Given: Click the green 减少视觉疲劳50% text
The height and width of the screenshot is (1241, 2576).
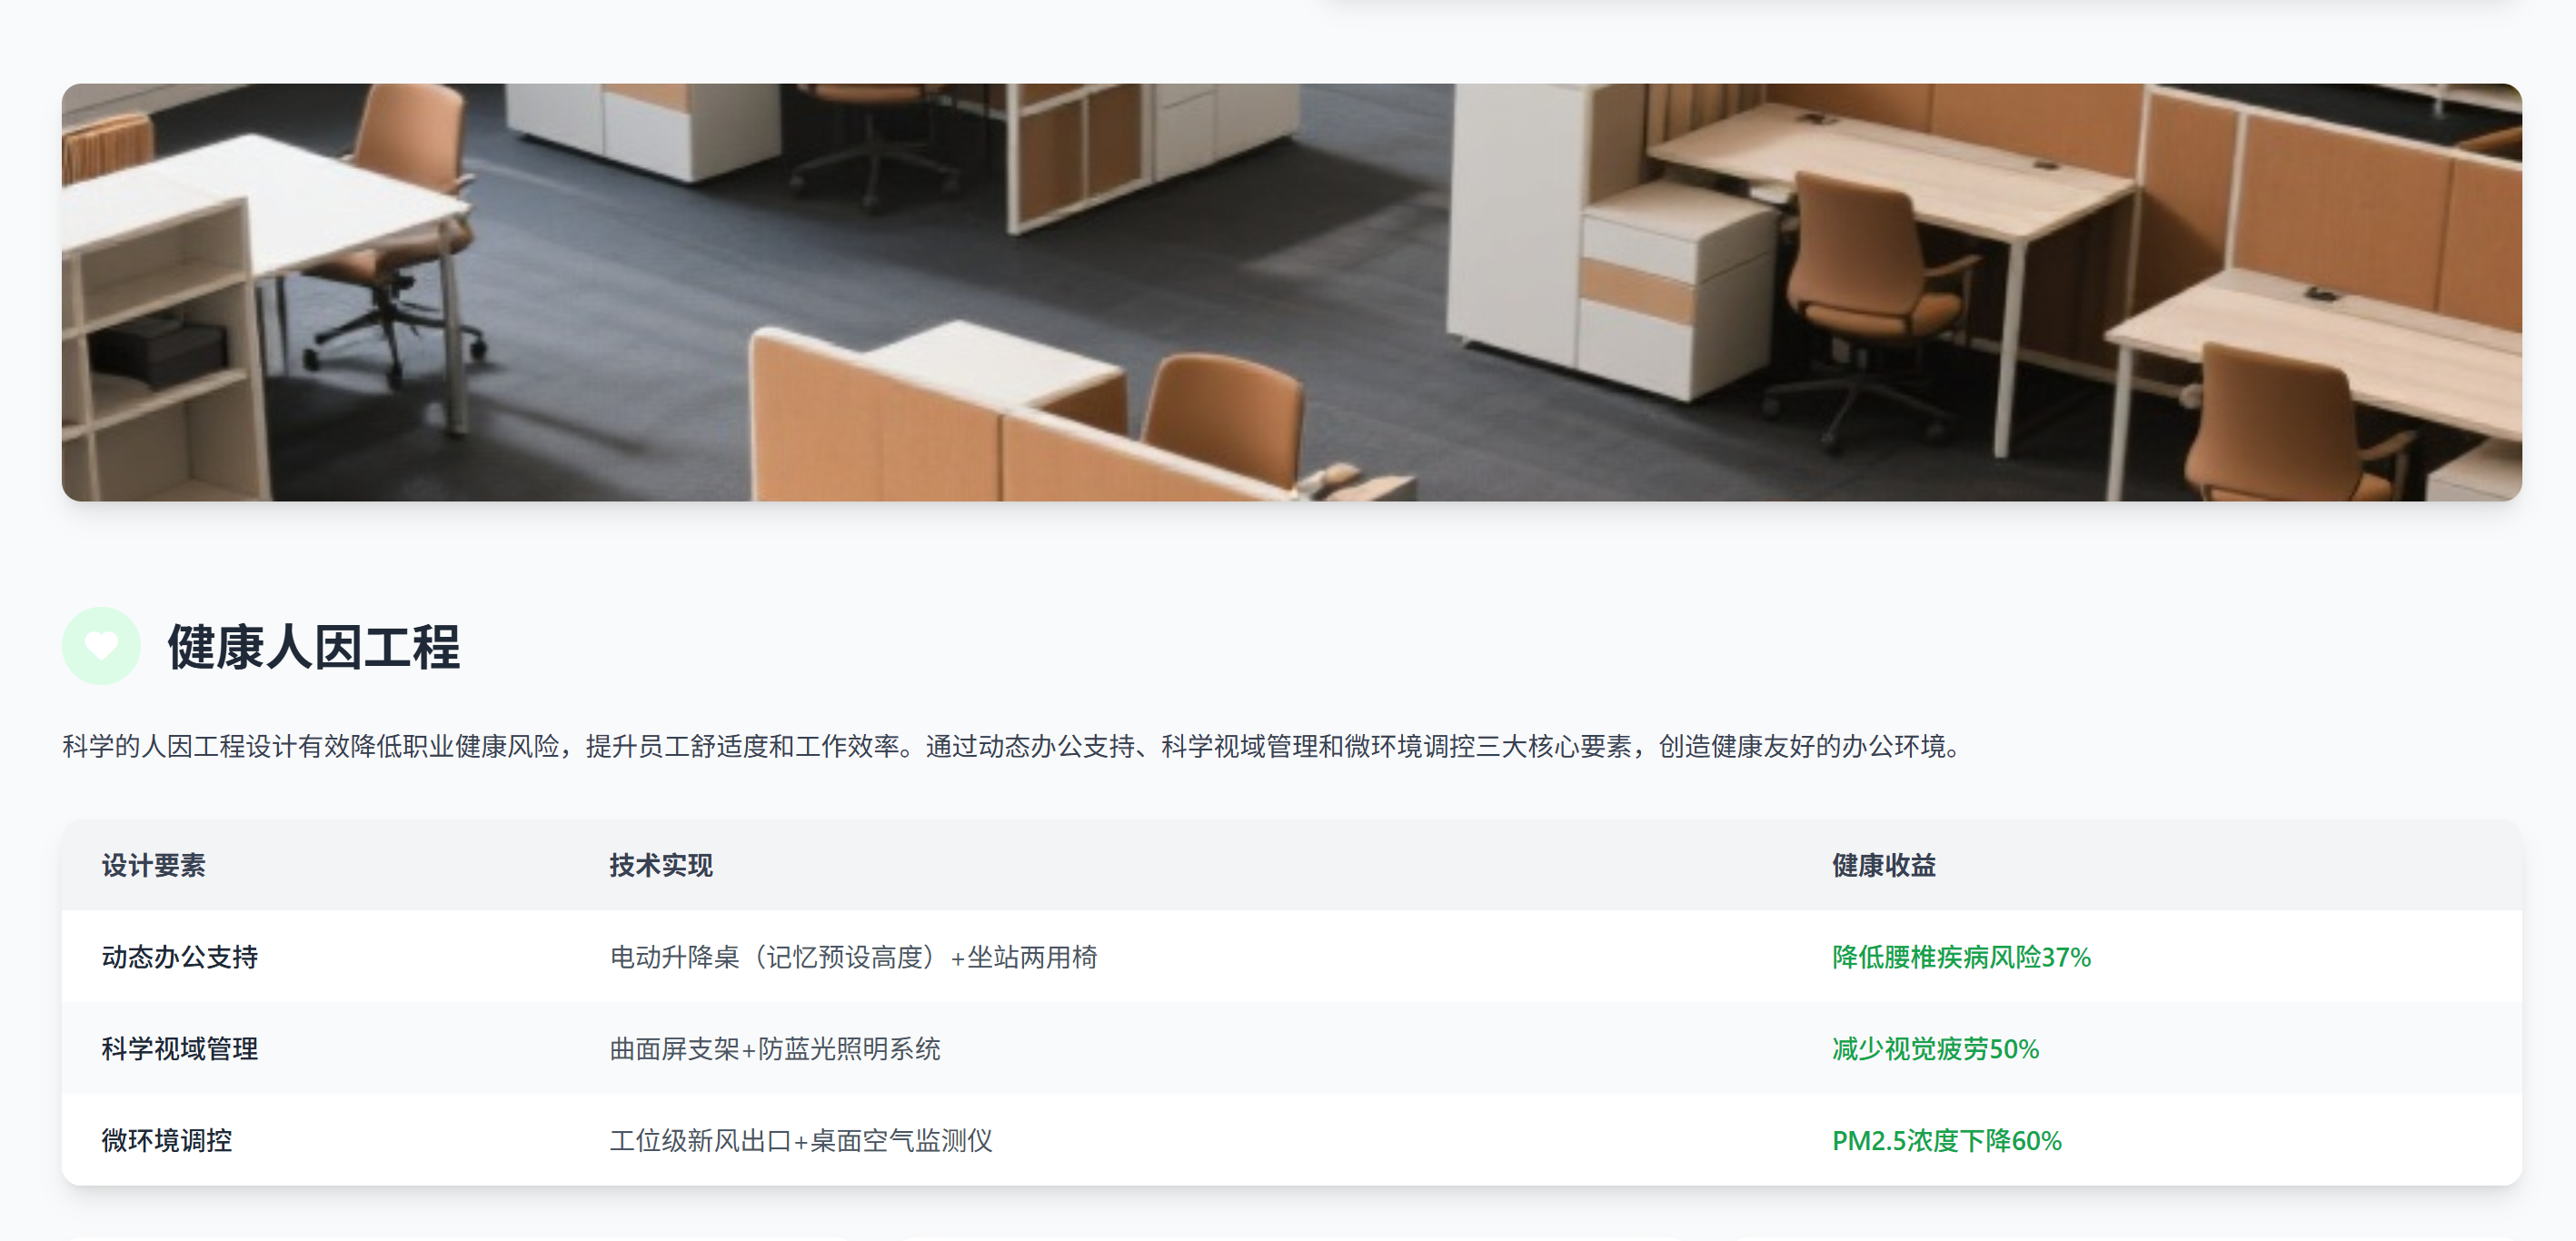Looking at the screenshot, I should click(1935, 1049).
